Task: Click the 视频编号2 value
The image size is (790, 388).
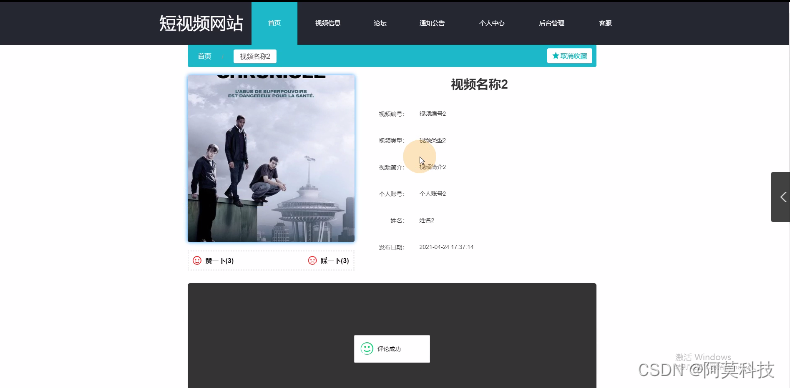Action: click(x=433, y=114)
